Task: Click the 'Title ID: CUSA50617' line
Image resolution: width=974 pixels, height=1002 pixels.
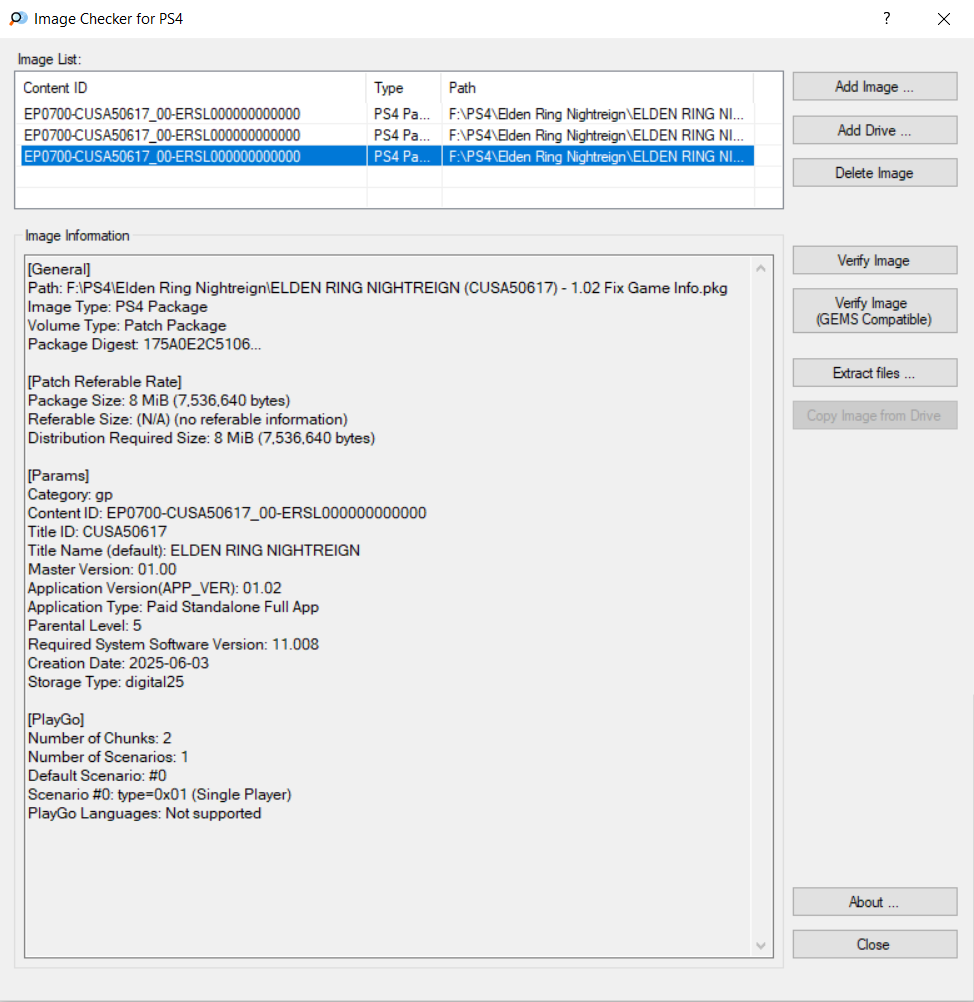Action: (97, 532)
